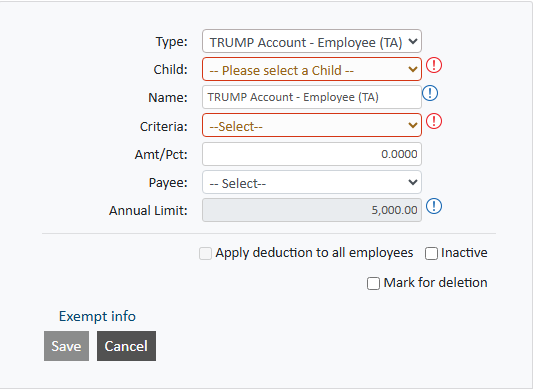535x390 pixels.
Task: Click into the Name text field
Action: 312,97
